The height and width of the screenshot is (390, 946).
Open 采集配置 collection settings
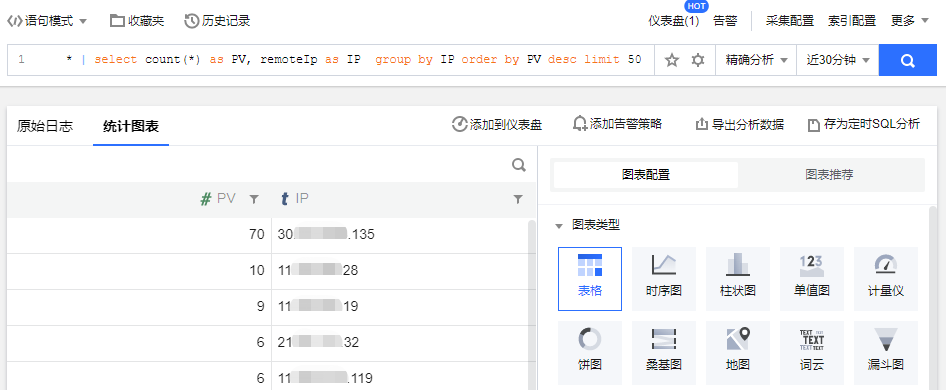click(x=790, y=21)
